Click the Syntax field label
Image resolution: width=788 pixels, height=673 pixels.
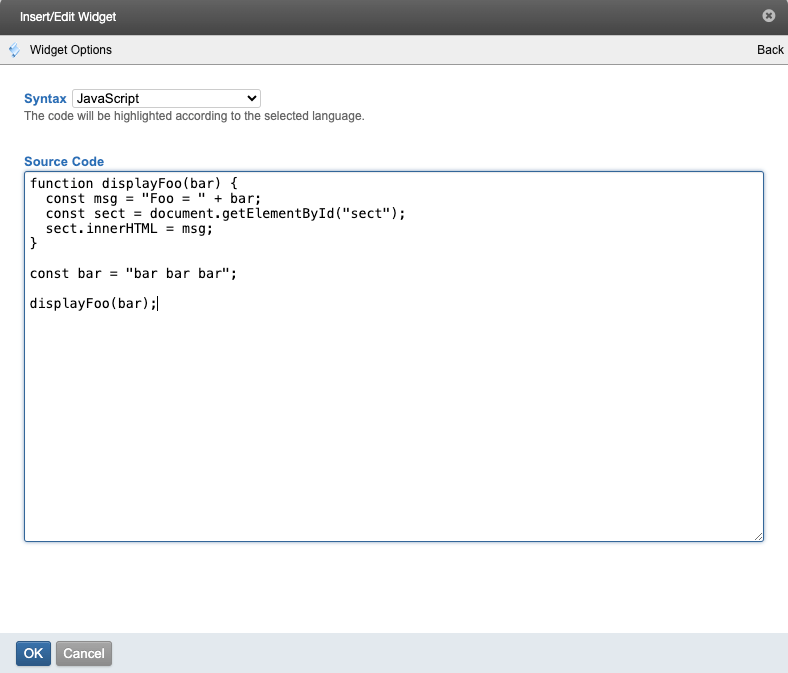coord(45,99)
